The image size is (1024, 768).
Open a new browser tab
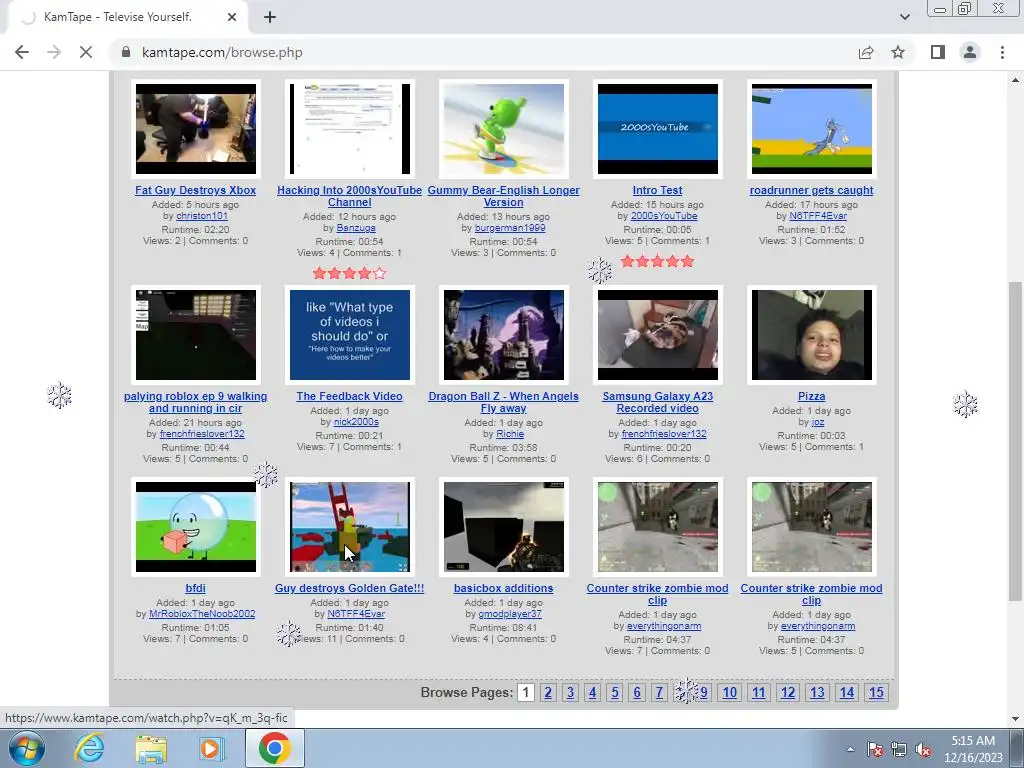point(270,18)
